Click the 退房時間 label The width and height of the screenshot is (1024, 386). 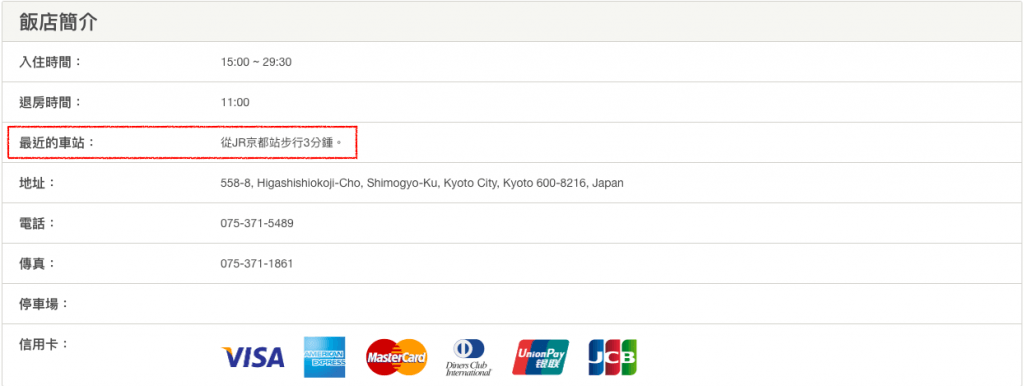pyautogui.click(x=50, y=103)
